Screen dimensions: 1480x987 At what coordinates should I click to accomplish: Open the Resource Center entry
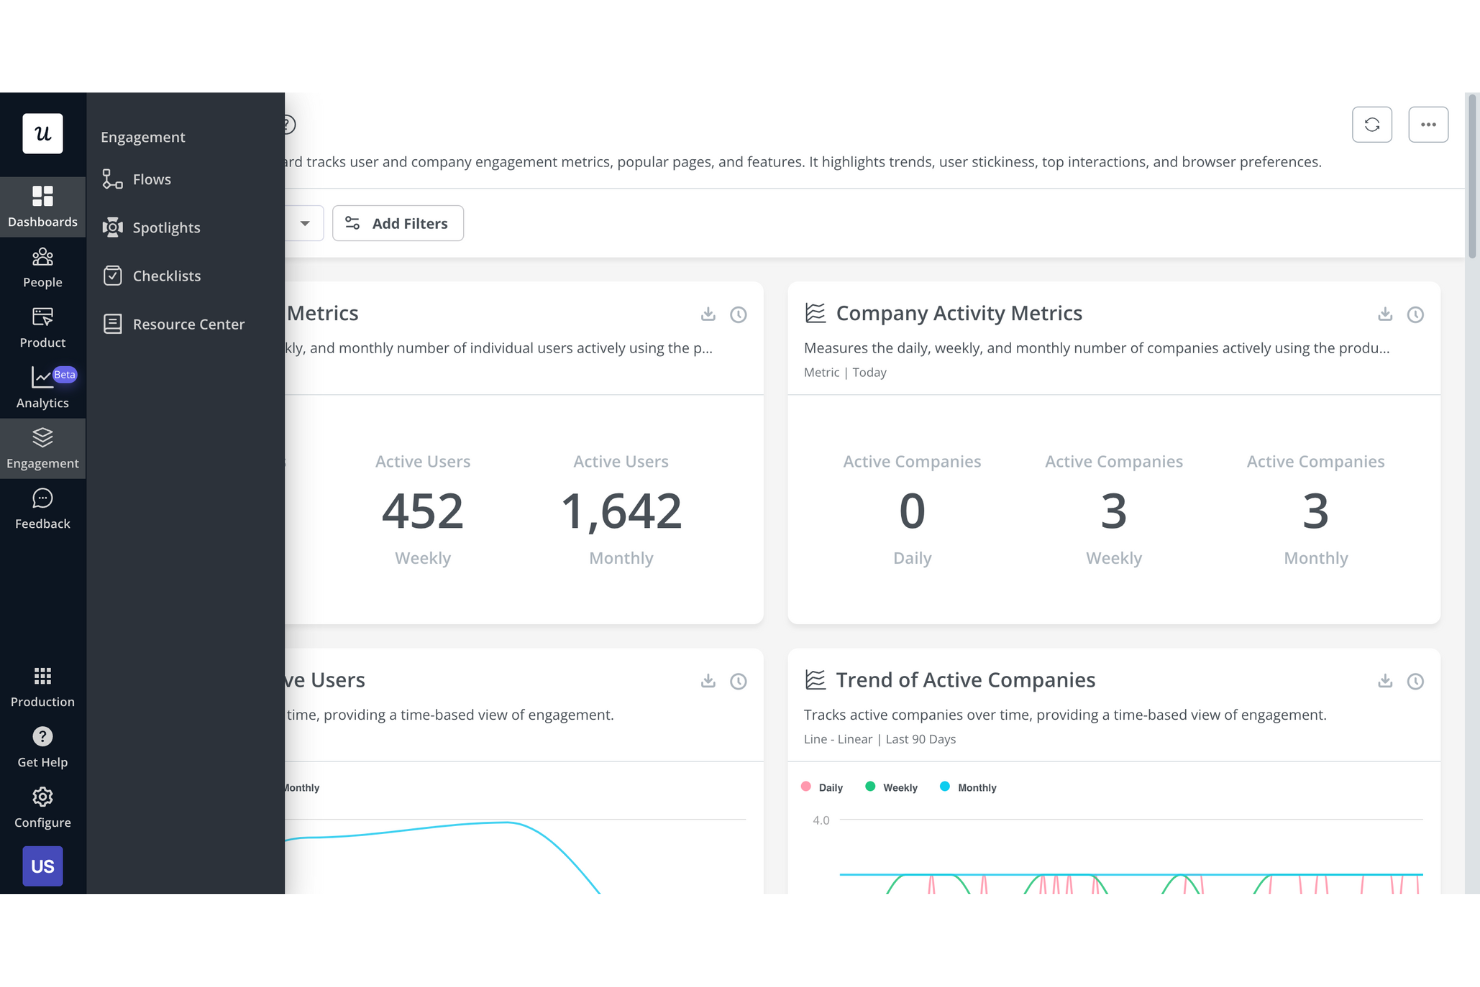pos(188,324)
